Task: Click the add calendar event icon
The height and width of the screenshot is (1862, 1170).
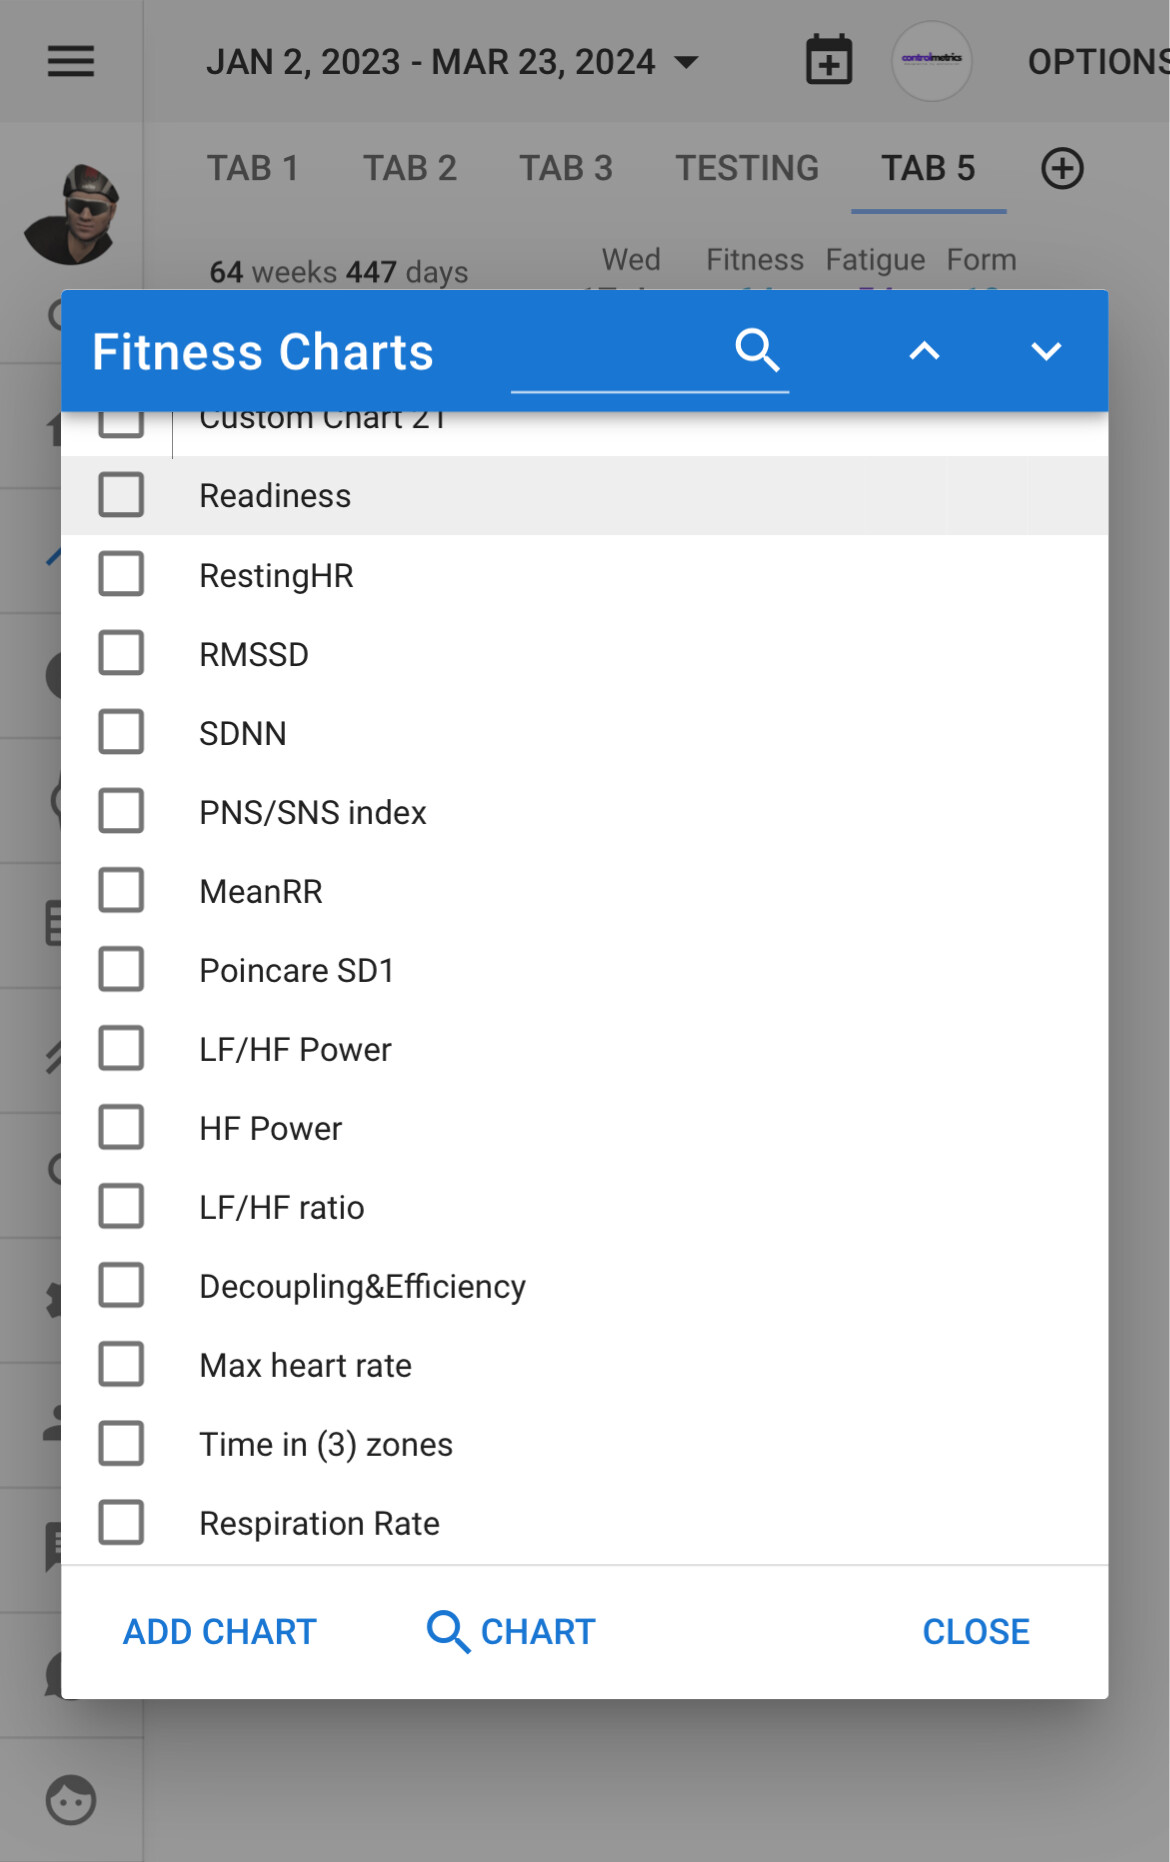Action: tap(829, 61)
